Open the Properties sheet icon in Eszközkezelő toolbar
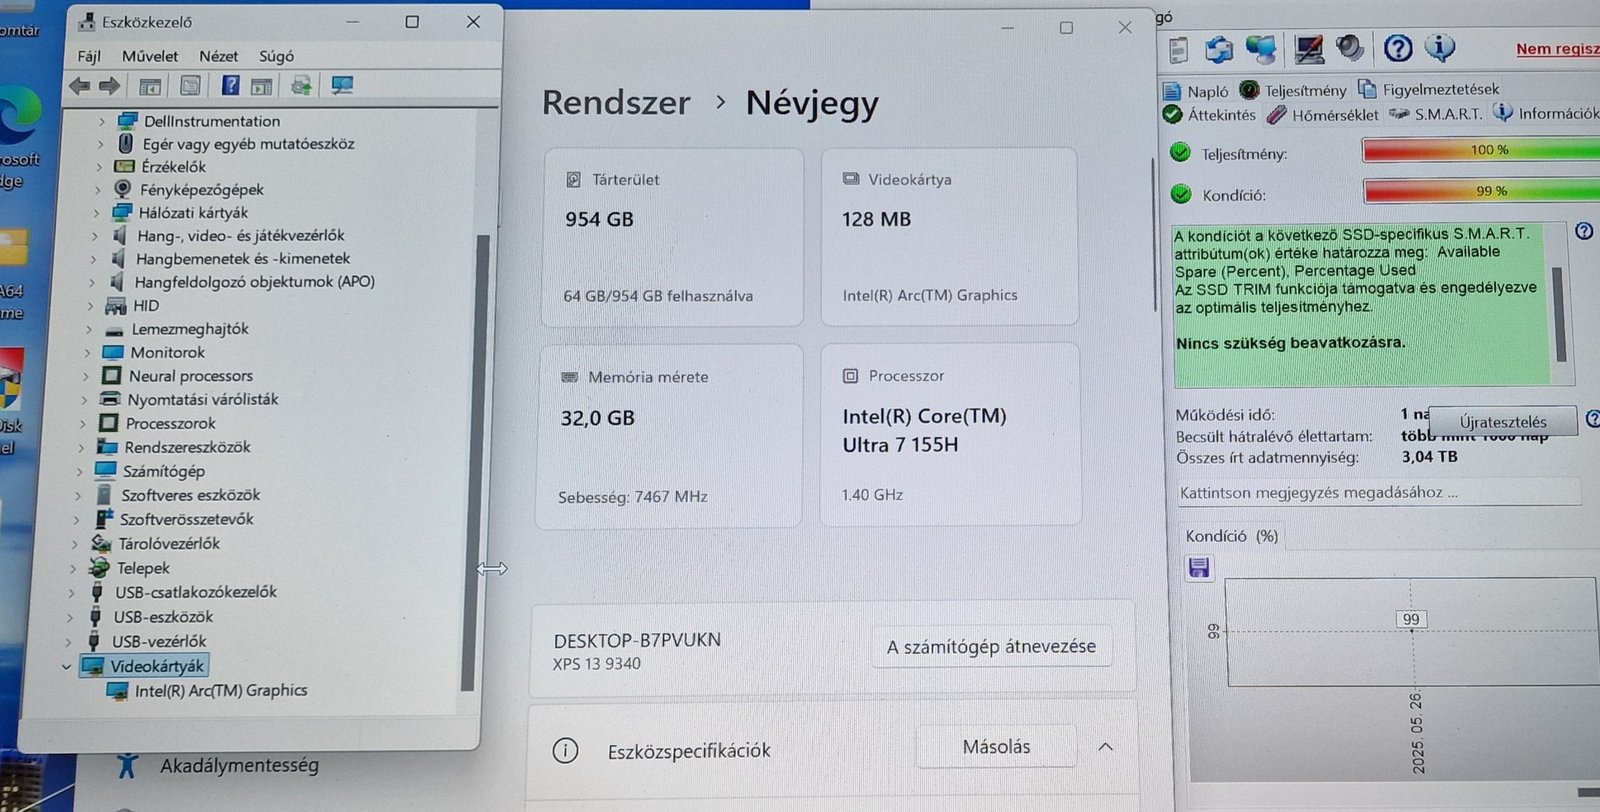Image resolution: width=1600 pixels, height=812 pixels. (190, 86)
